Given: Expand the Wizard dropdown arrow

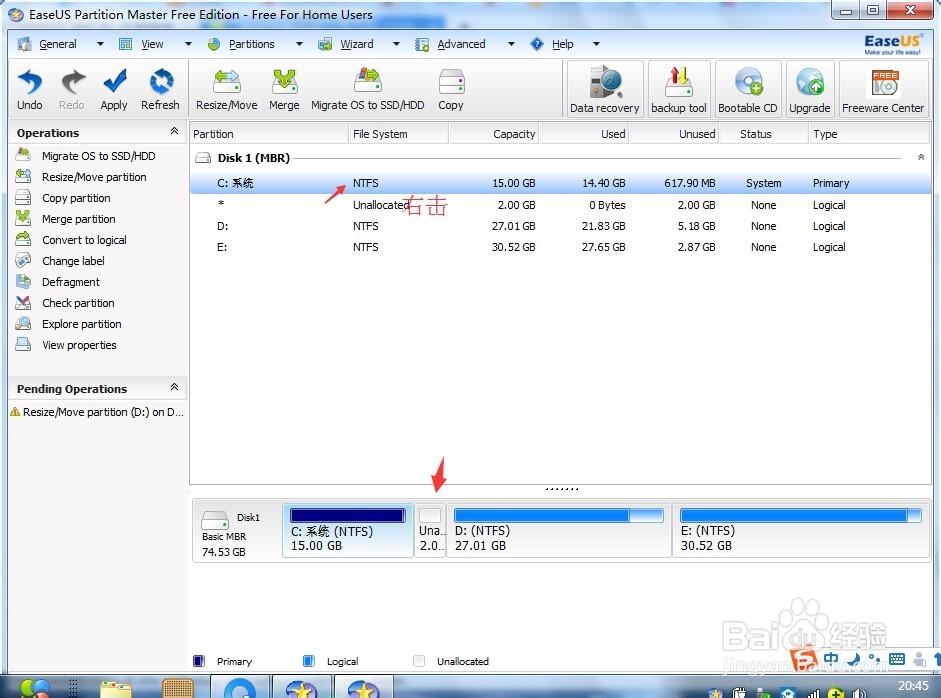Looking at the screenshot, I should coord(396,44).
